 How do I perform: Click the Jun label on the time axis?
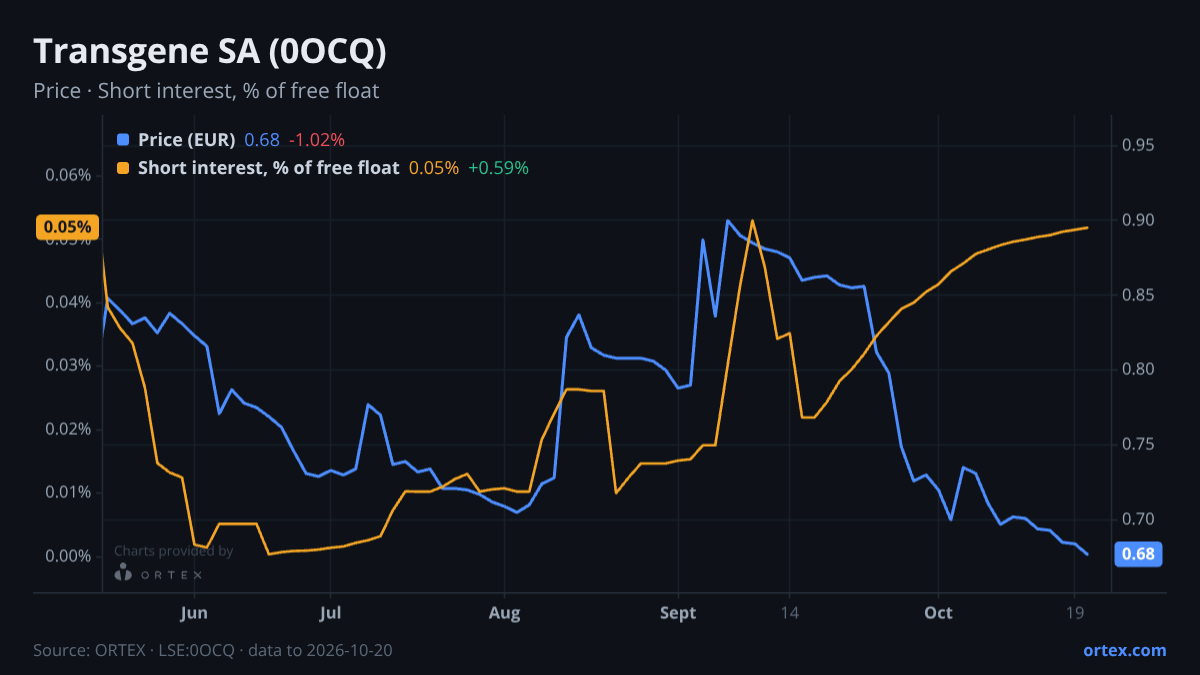tap(195, 612)
